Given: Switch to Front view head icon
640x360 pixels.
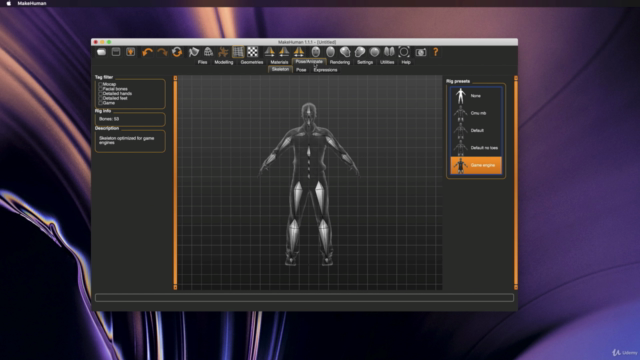Looking at the screenshot, I should [x=316, y=52].
